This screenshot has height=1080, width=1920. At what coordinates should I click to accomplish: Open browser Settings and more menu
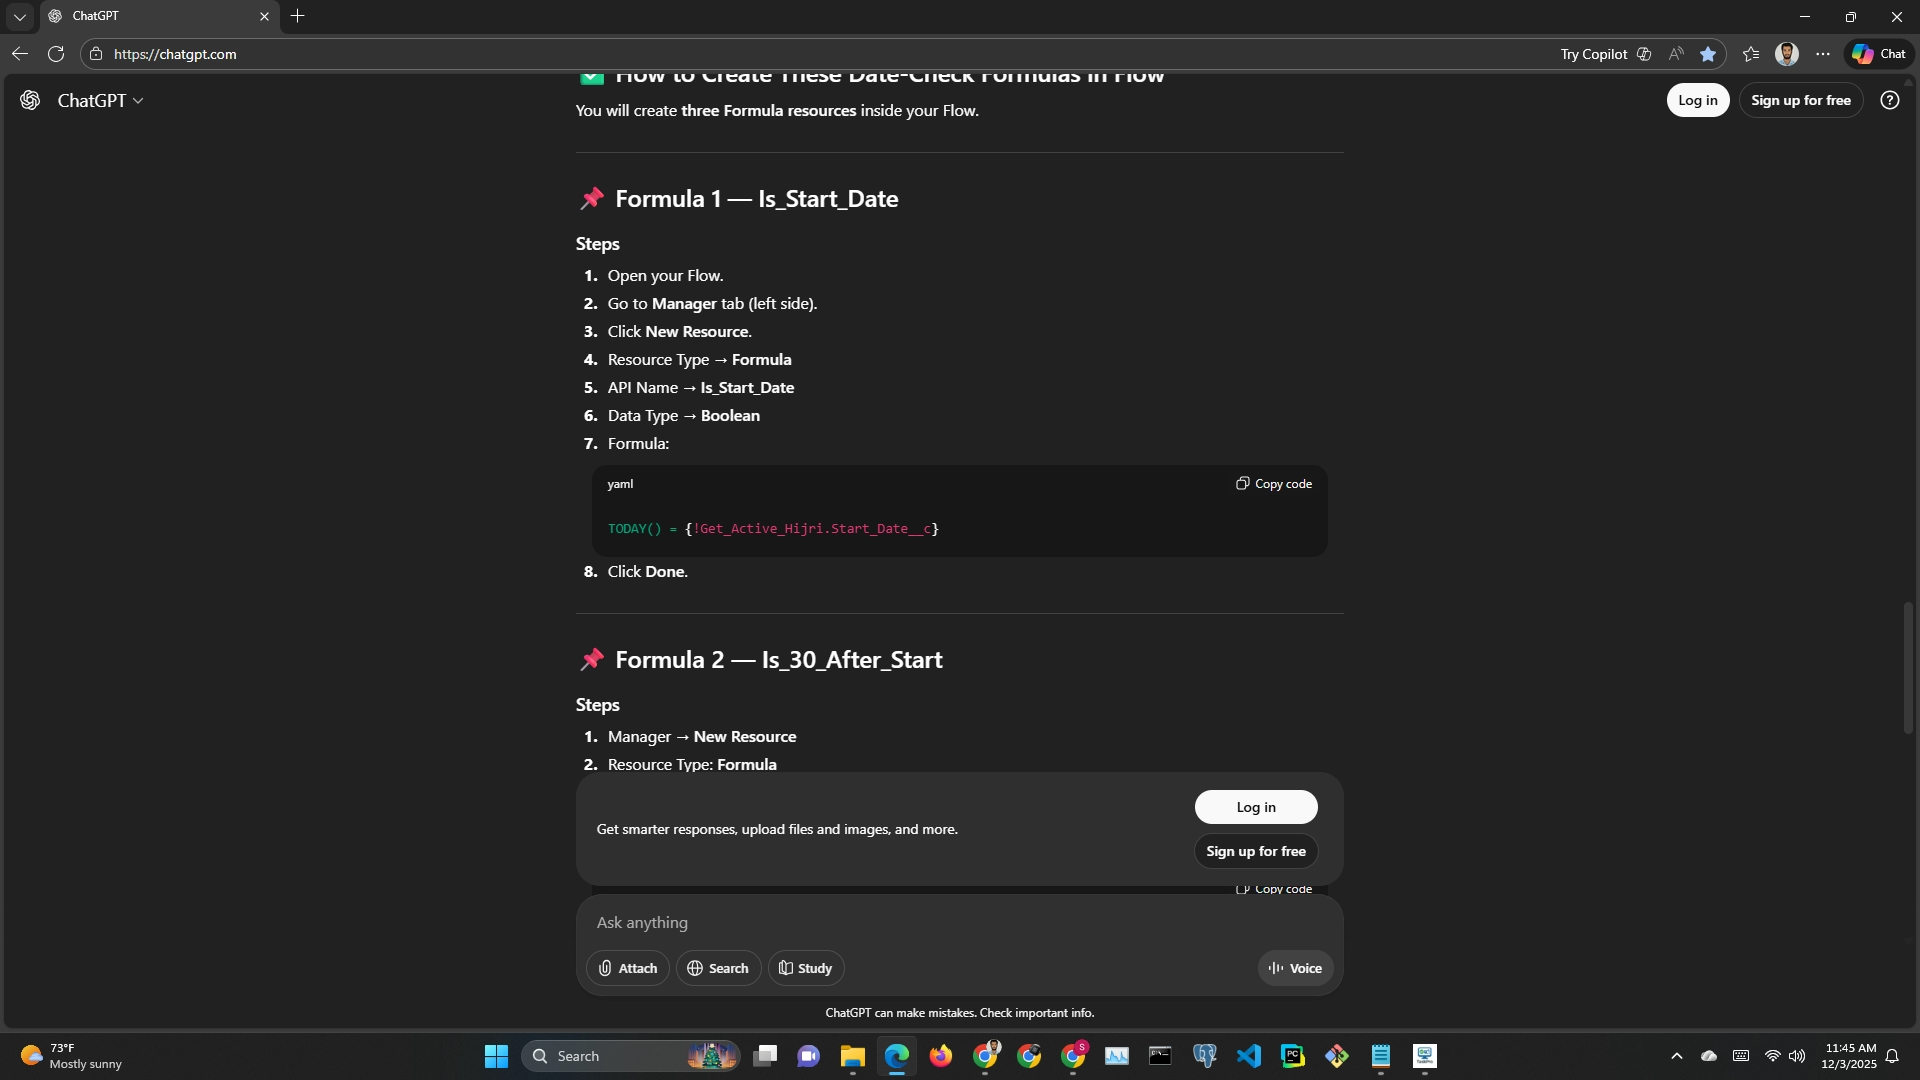[x=1823, y=54]
